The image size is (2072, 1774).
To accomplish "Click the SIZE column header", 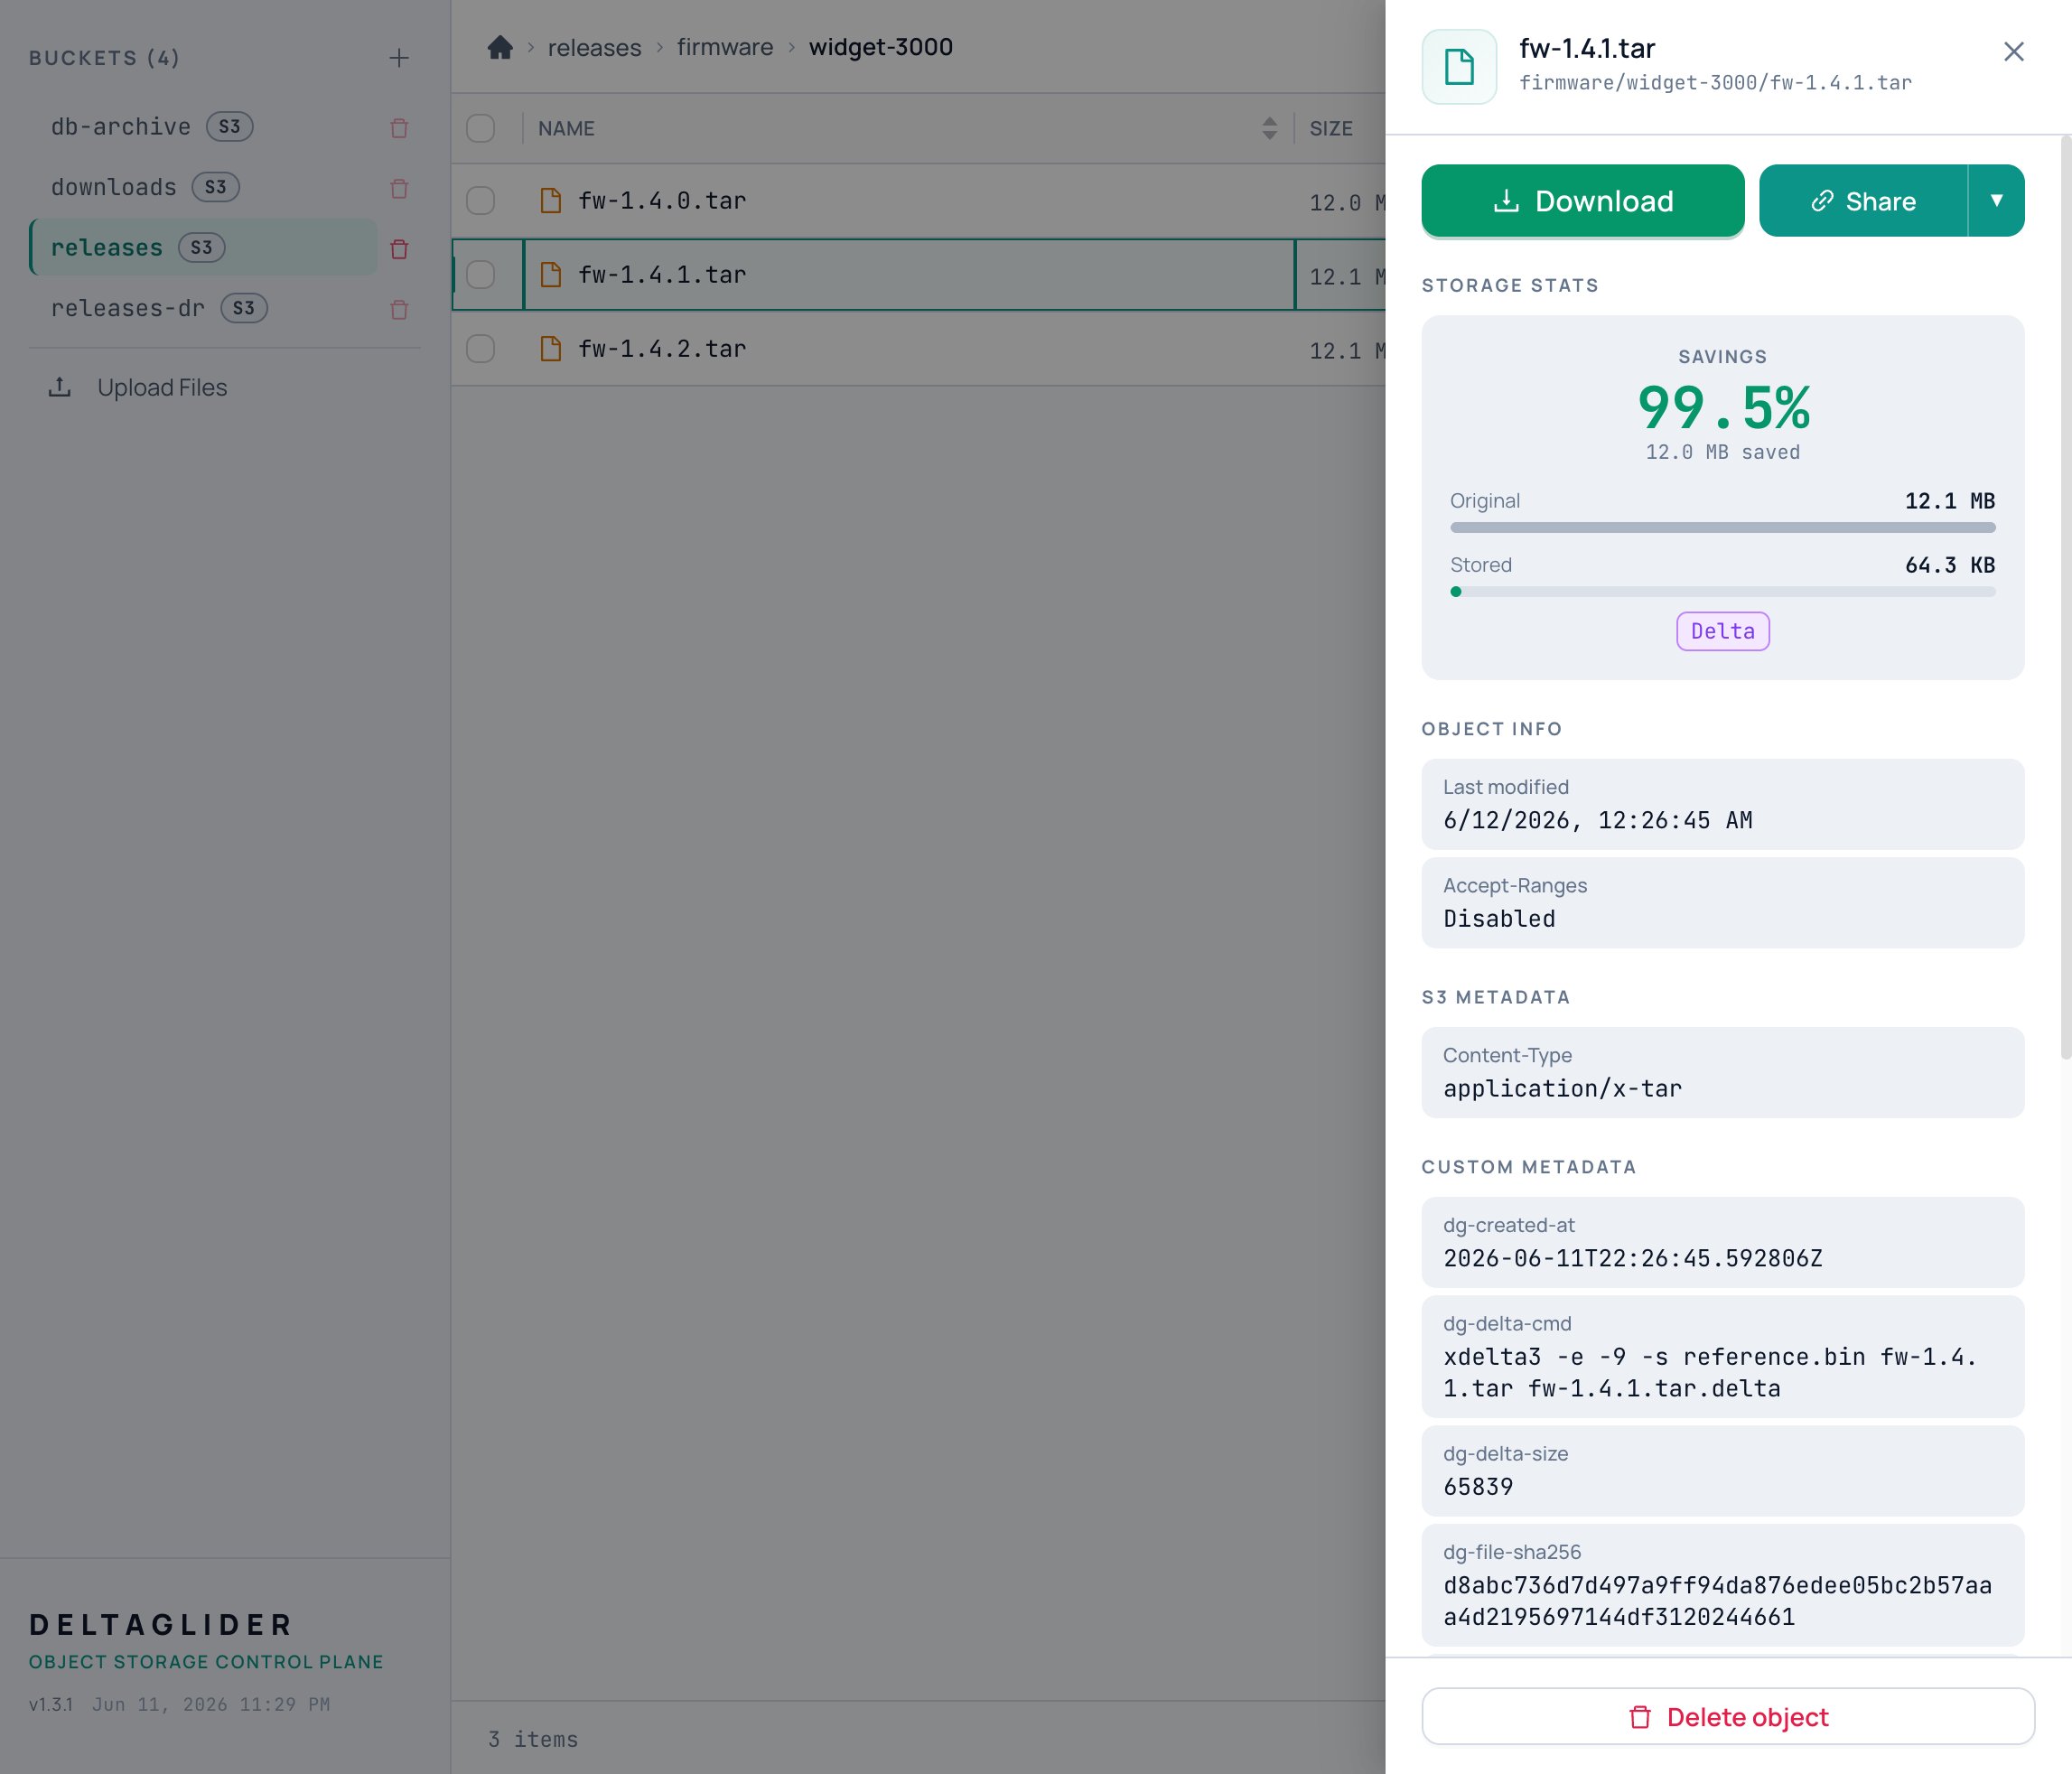I will coord(1331,128).
